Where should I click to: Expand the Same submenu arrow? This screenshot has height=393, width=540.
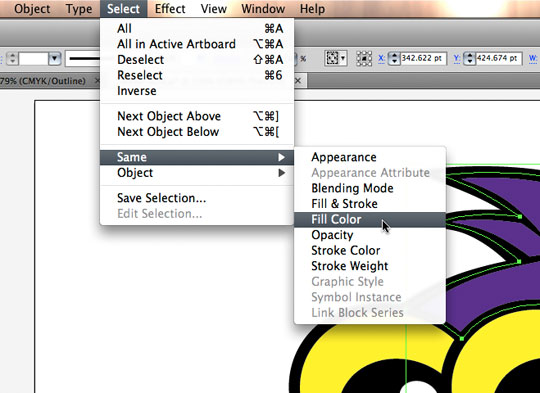(281, 157)
